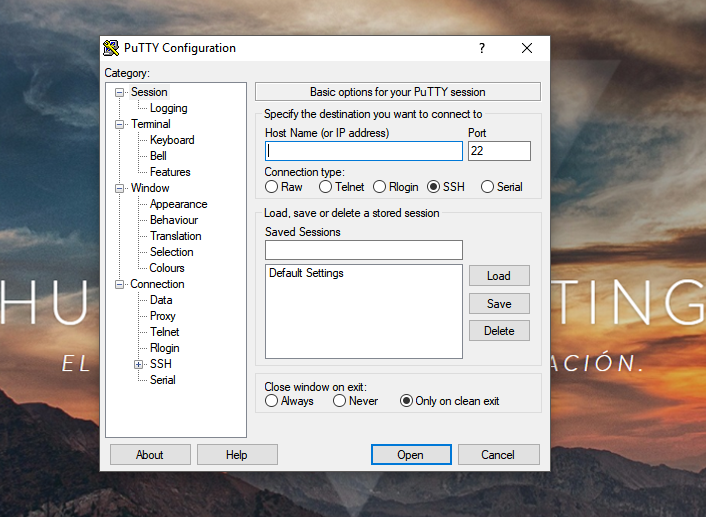This screenshot has height=517, width=706.
Task: Open the Connection category
Action: click(157, 284)
